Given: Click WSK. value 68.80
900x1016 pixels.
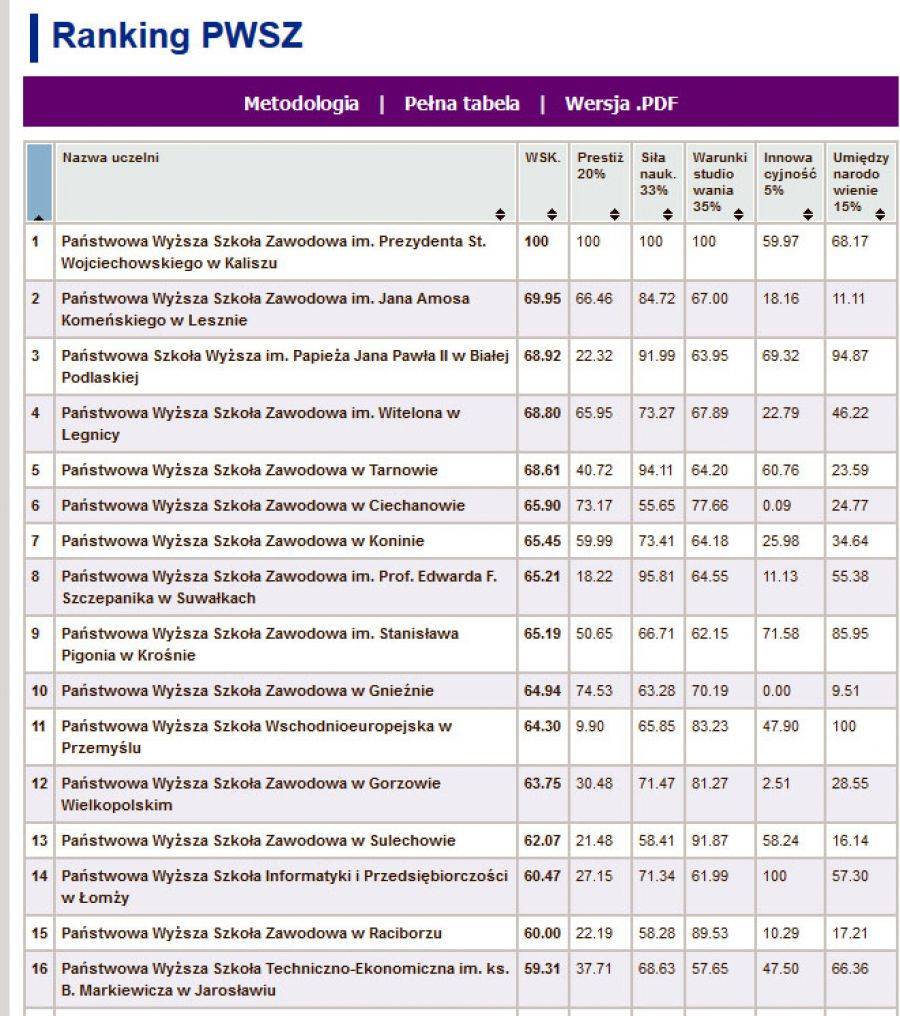Looking at the screenshot, I should click(x=542, y=413).
